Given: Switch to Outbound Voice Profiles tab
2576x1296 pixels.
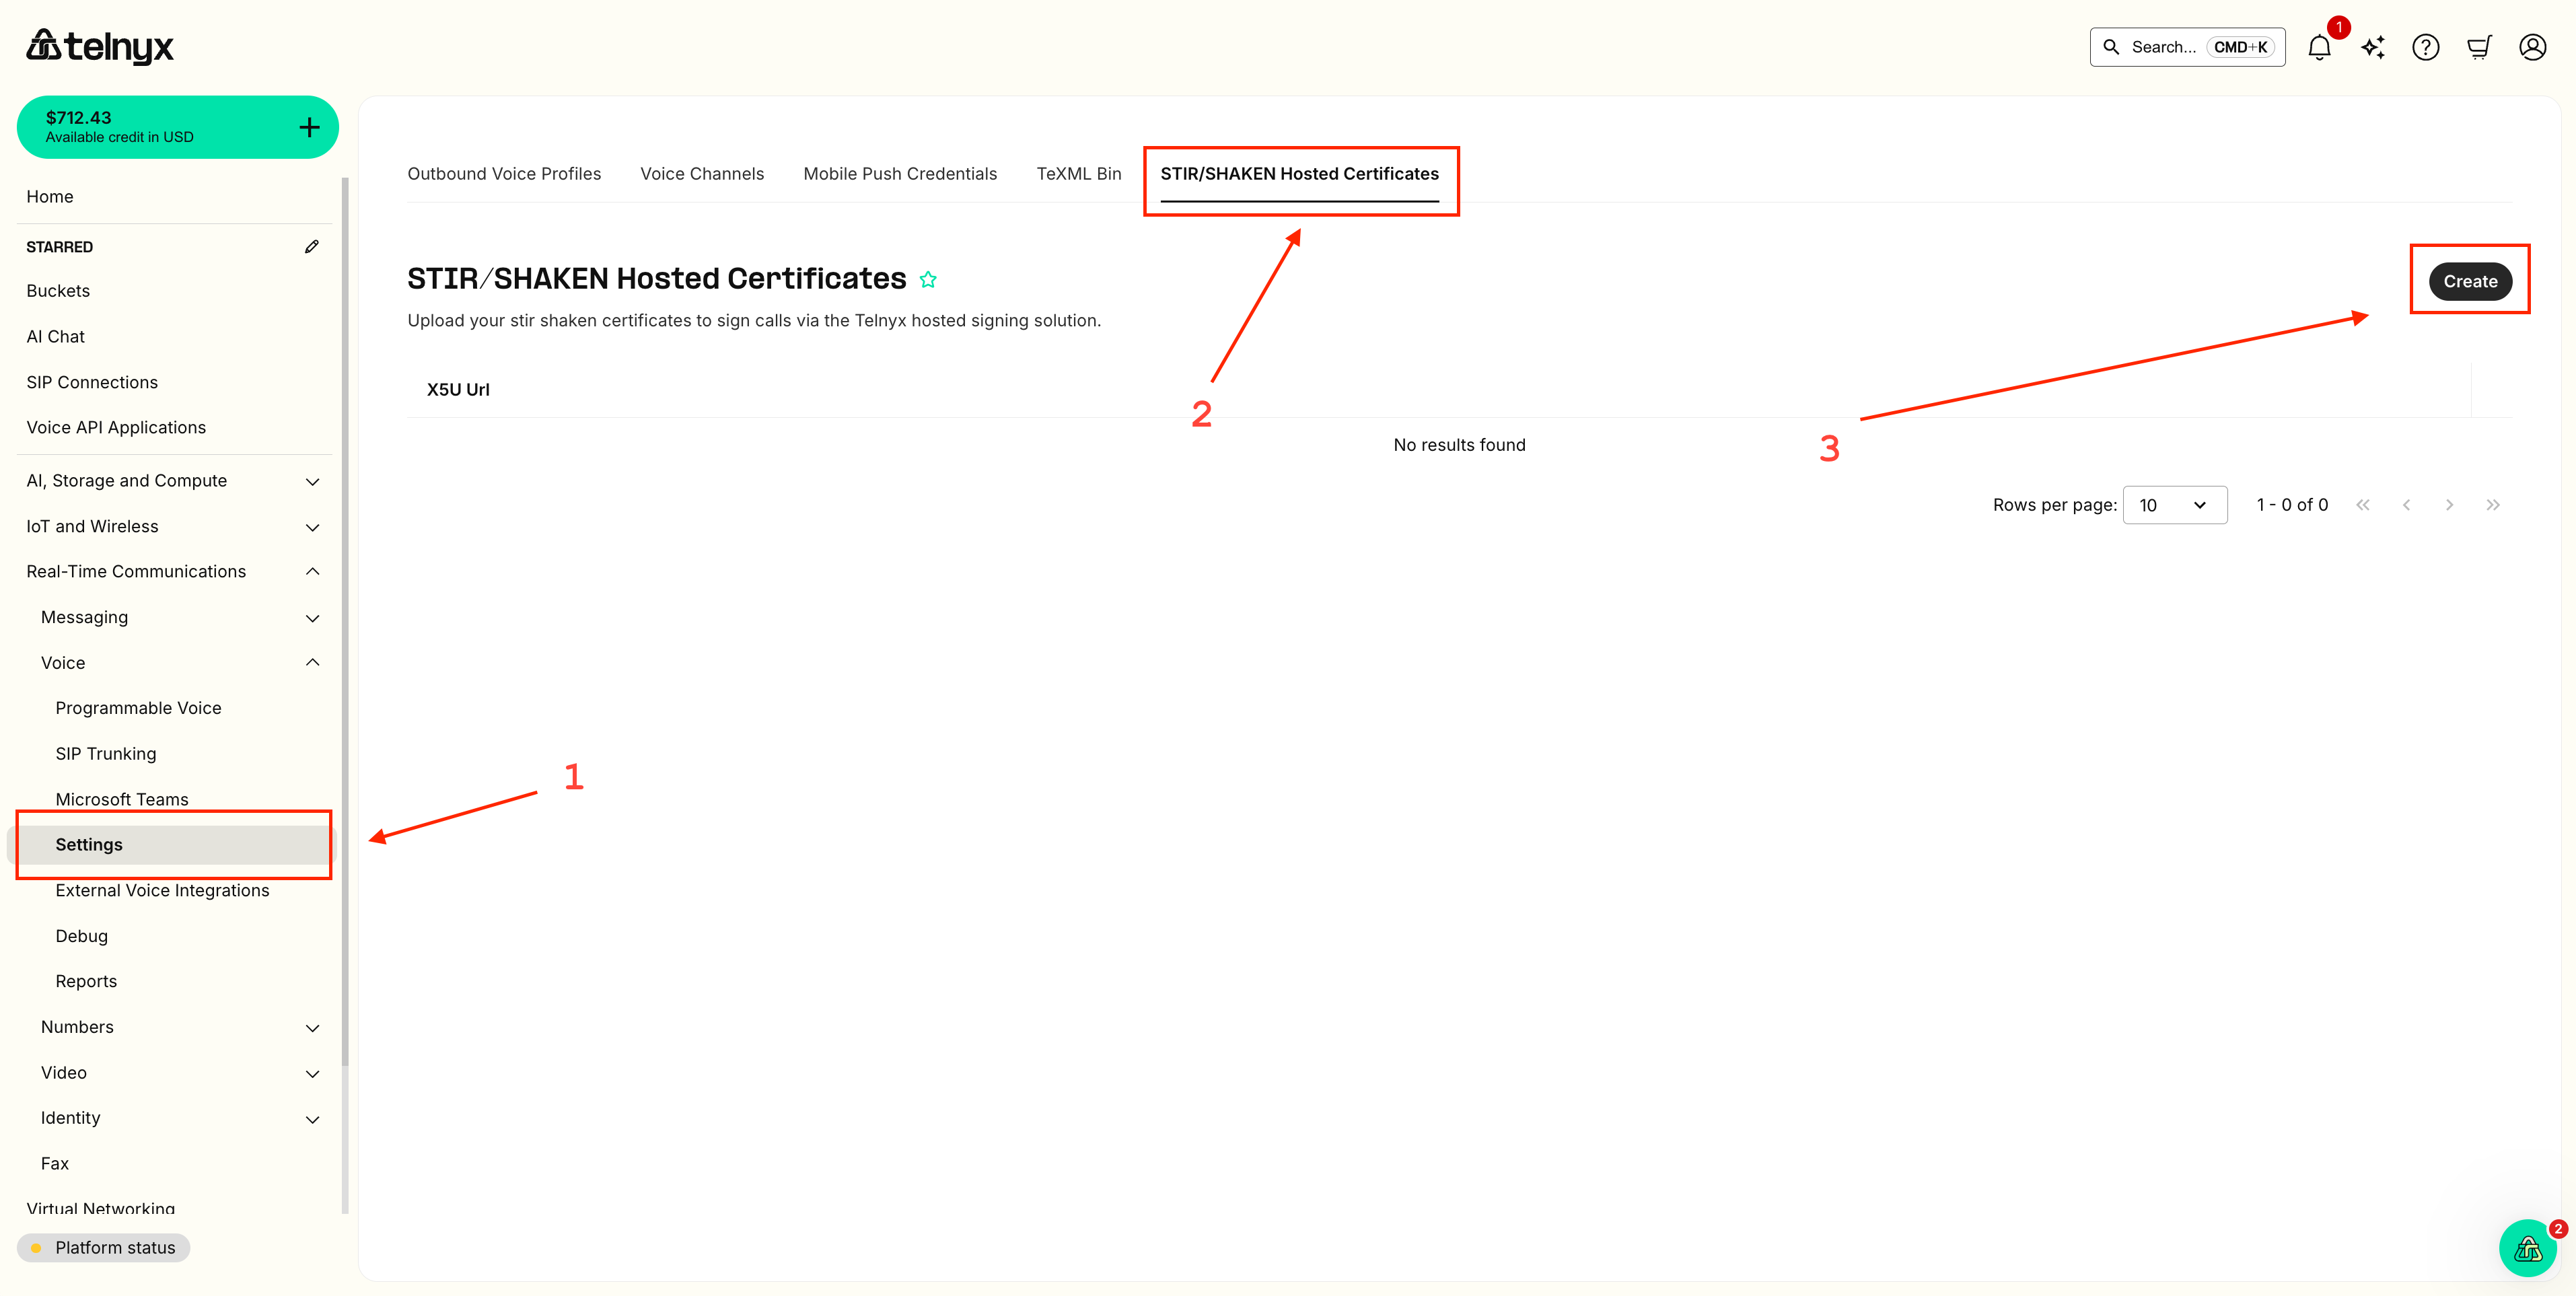Looking at the screenshot, I should click(504, 174).
